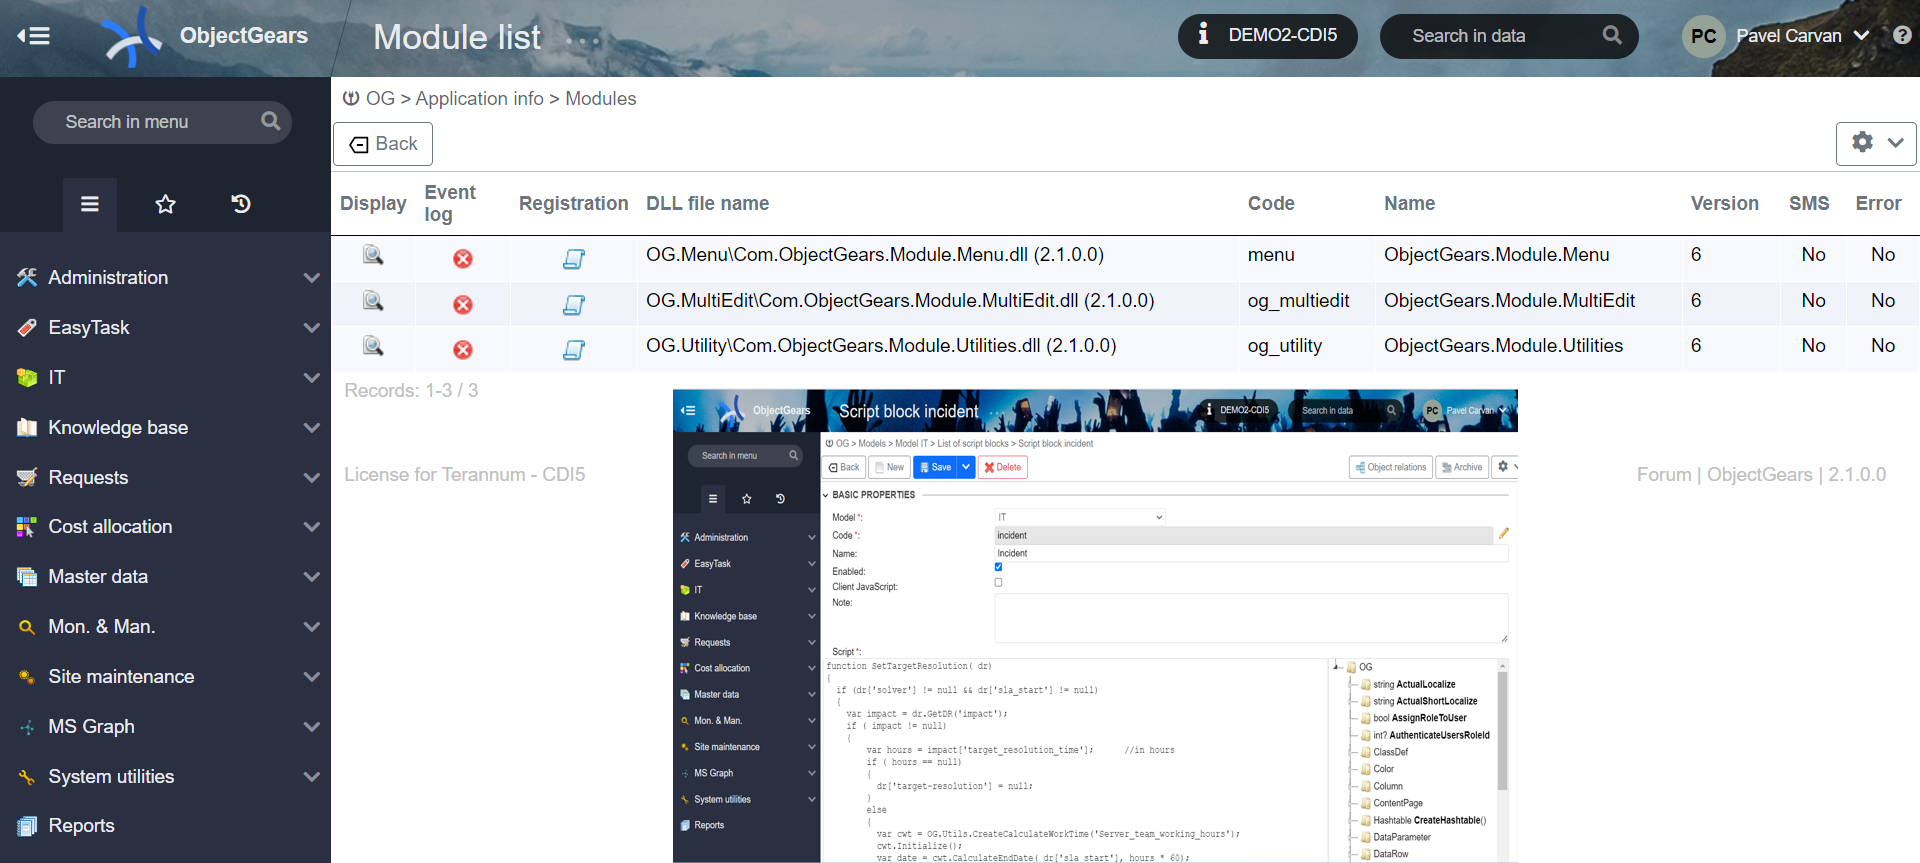Expand the System utilities chevron

312,777
